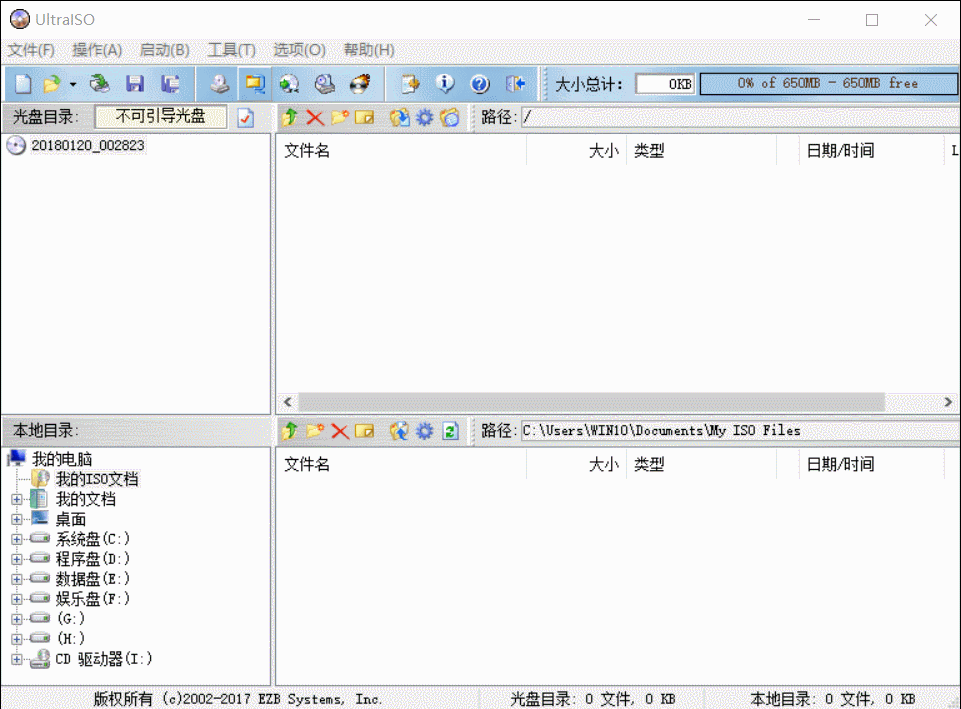Click the Exit door icon
961x709 pixels.
pos(515,84)
